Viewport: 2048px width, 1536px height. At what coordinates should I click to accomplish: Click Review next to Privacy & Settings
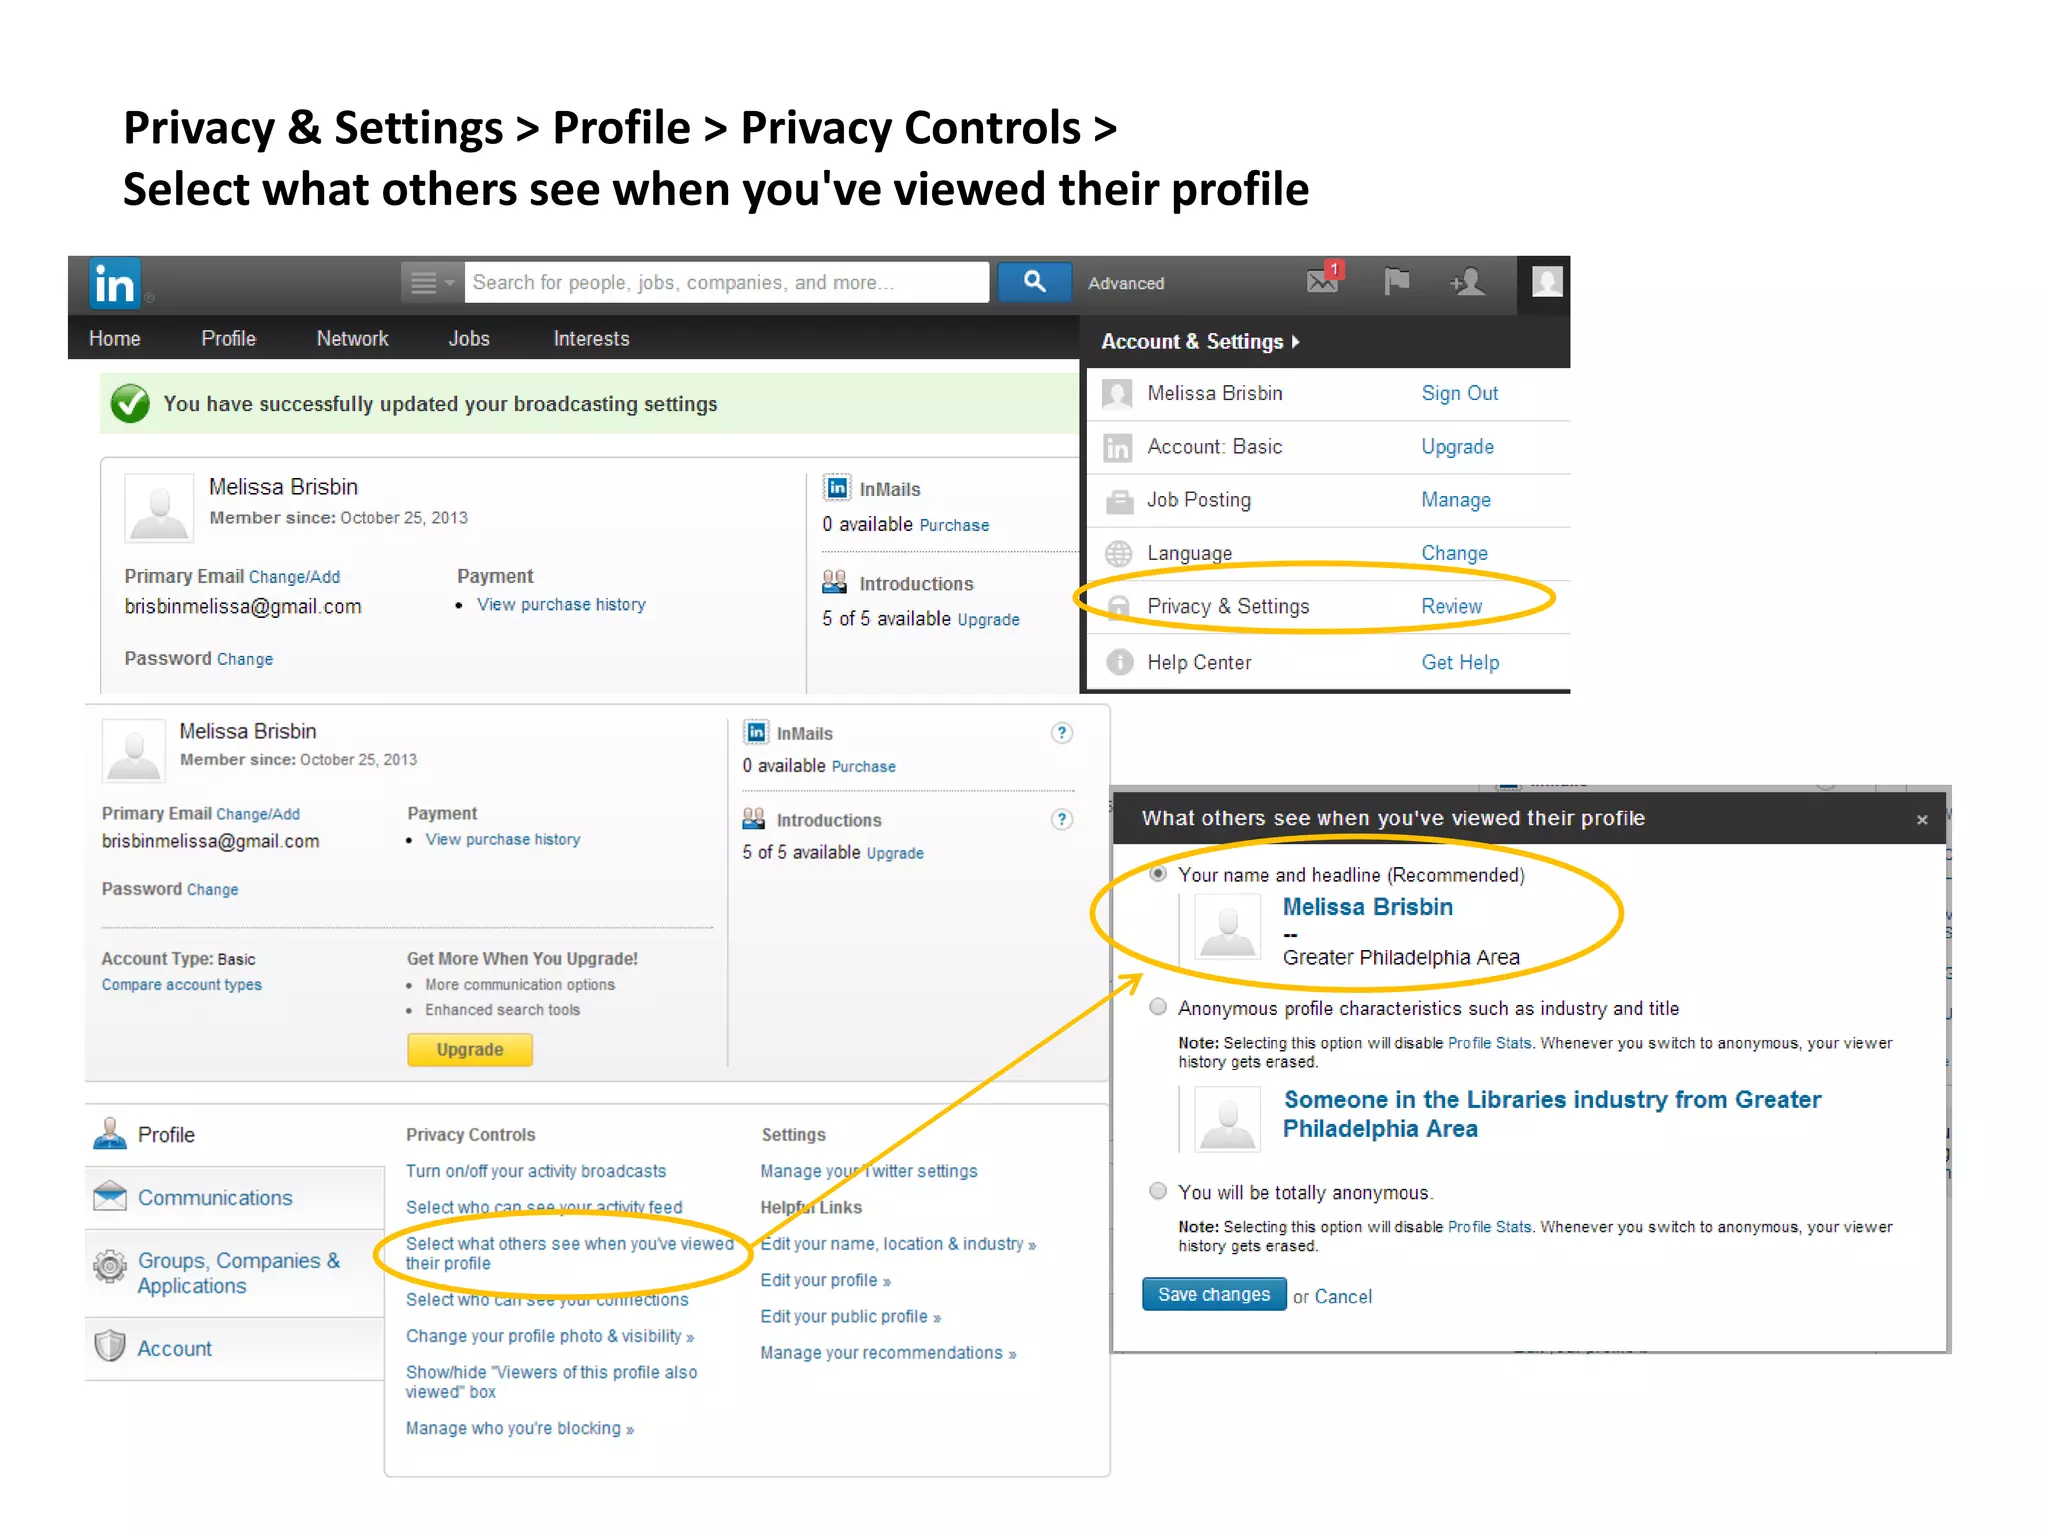tap(1451, 607)
